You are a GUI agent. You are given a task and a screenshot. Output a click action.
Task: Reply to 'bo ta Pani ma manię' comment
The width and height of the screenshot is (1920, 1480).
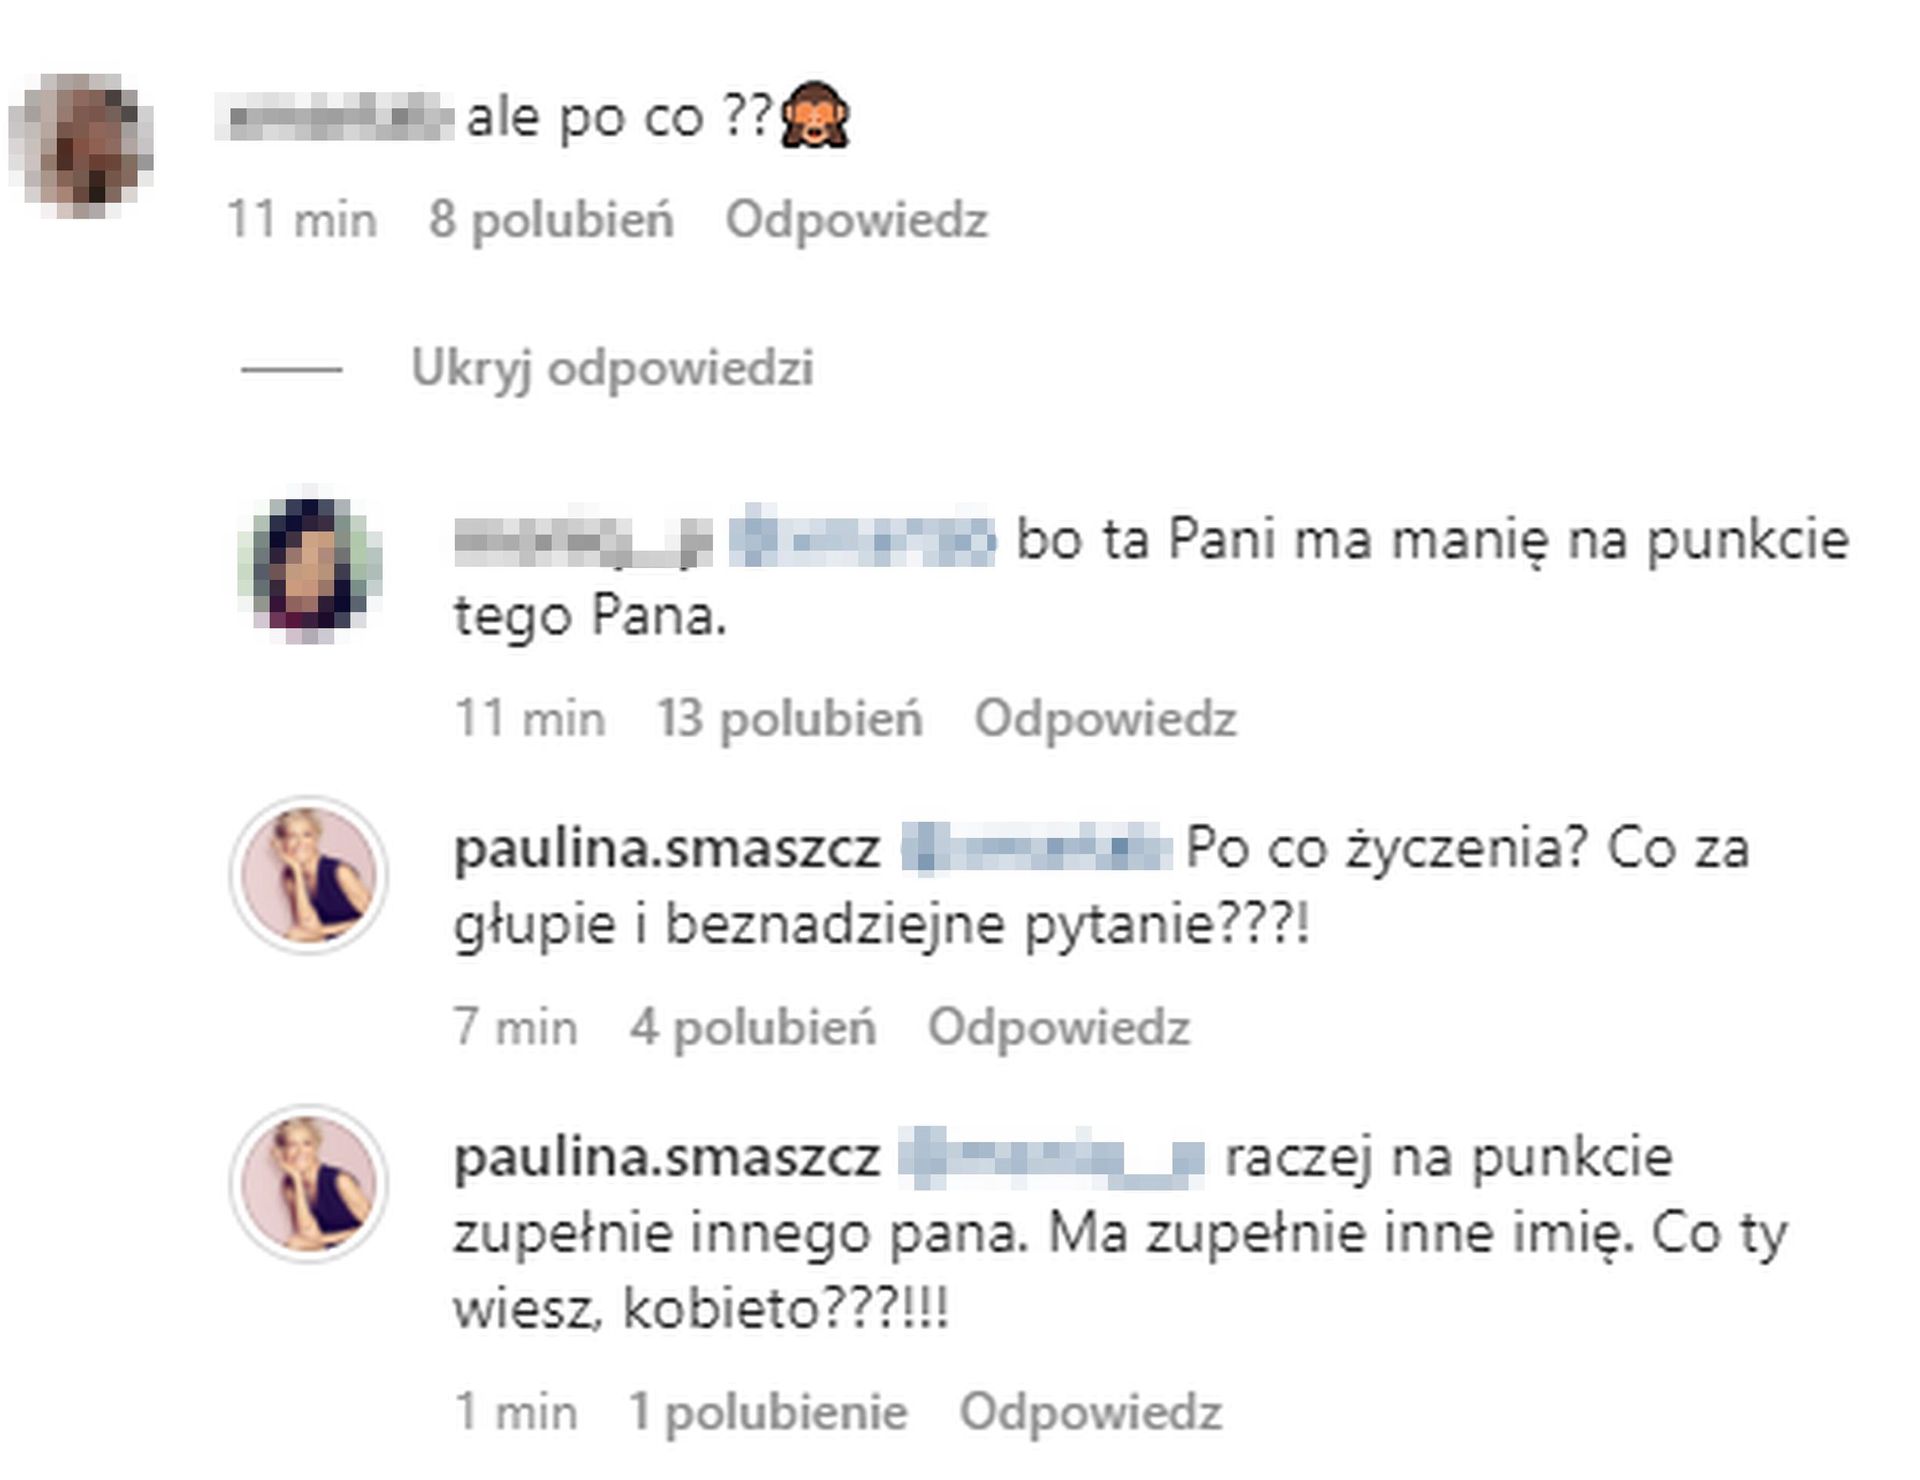tap(1106, 718)
